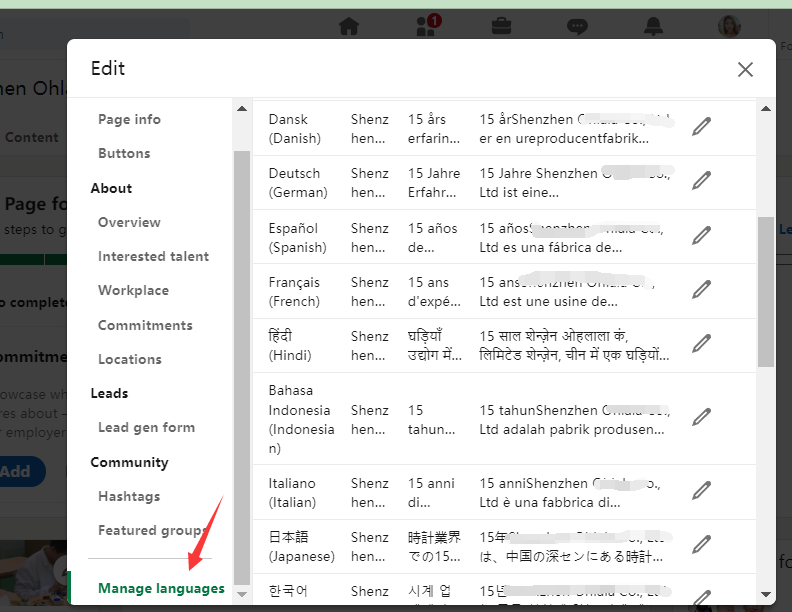The height and width of the screenshot is (612, 792).
Task: Go to LinkedIn Home icon
Action: (349, 26)
